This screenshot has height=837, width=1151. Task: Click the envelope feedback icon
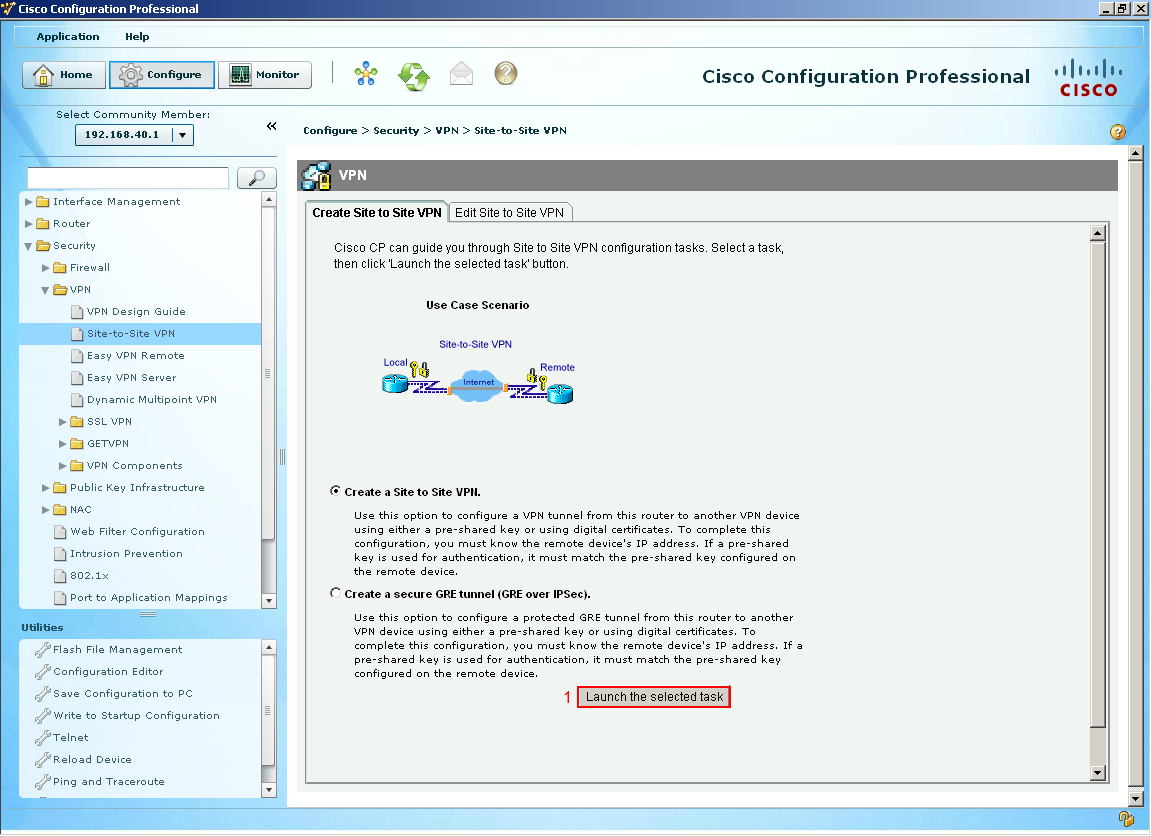(x=461, y=74)
